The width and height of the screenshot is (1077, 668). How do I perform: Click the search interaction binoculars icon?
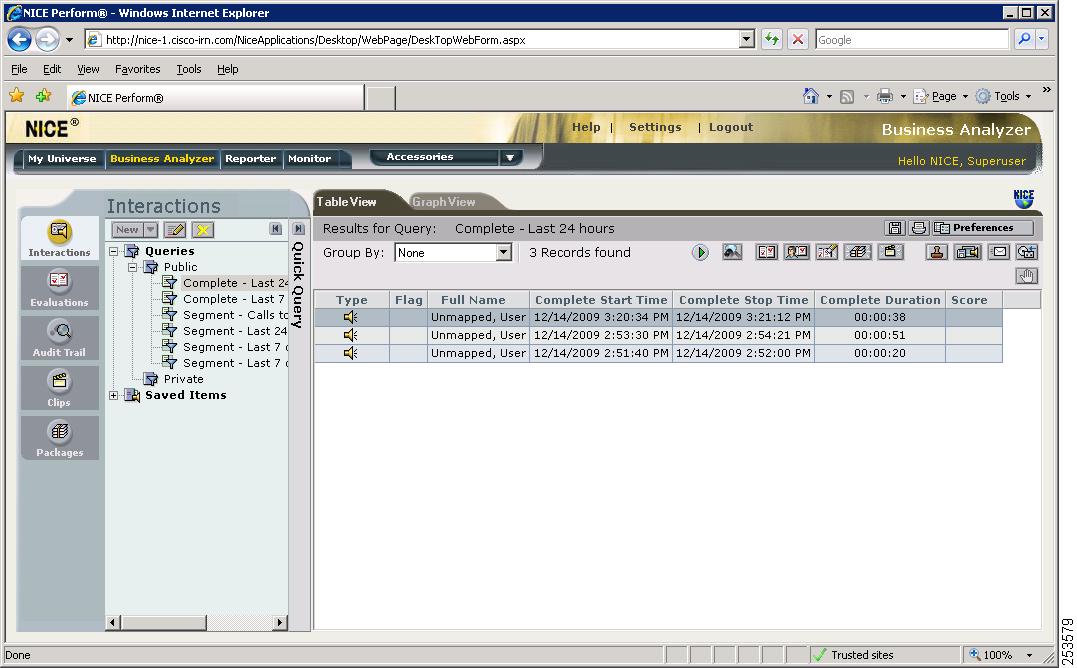click(x=732, y=252)
